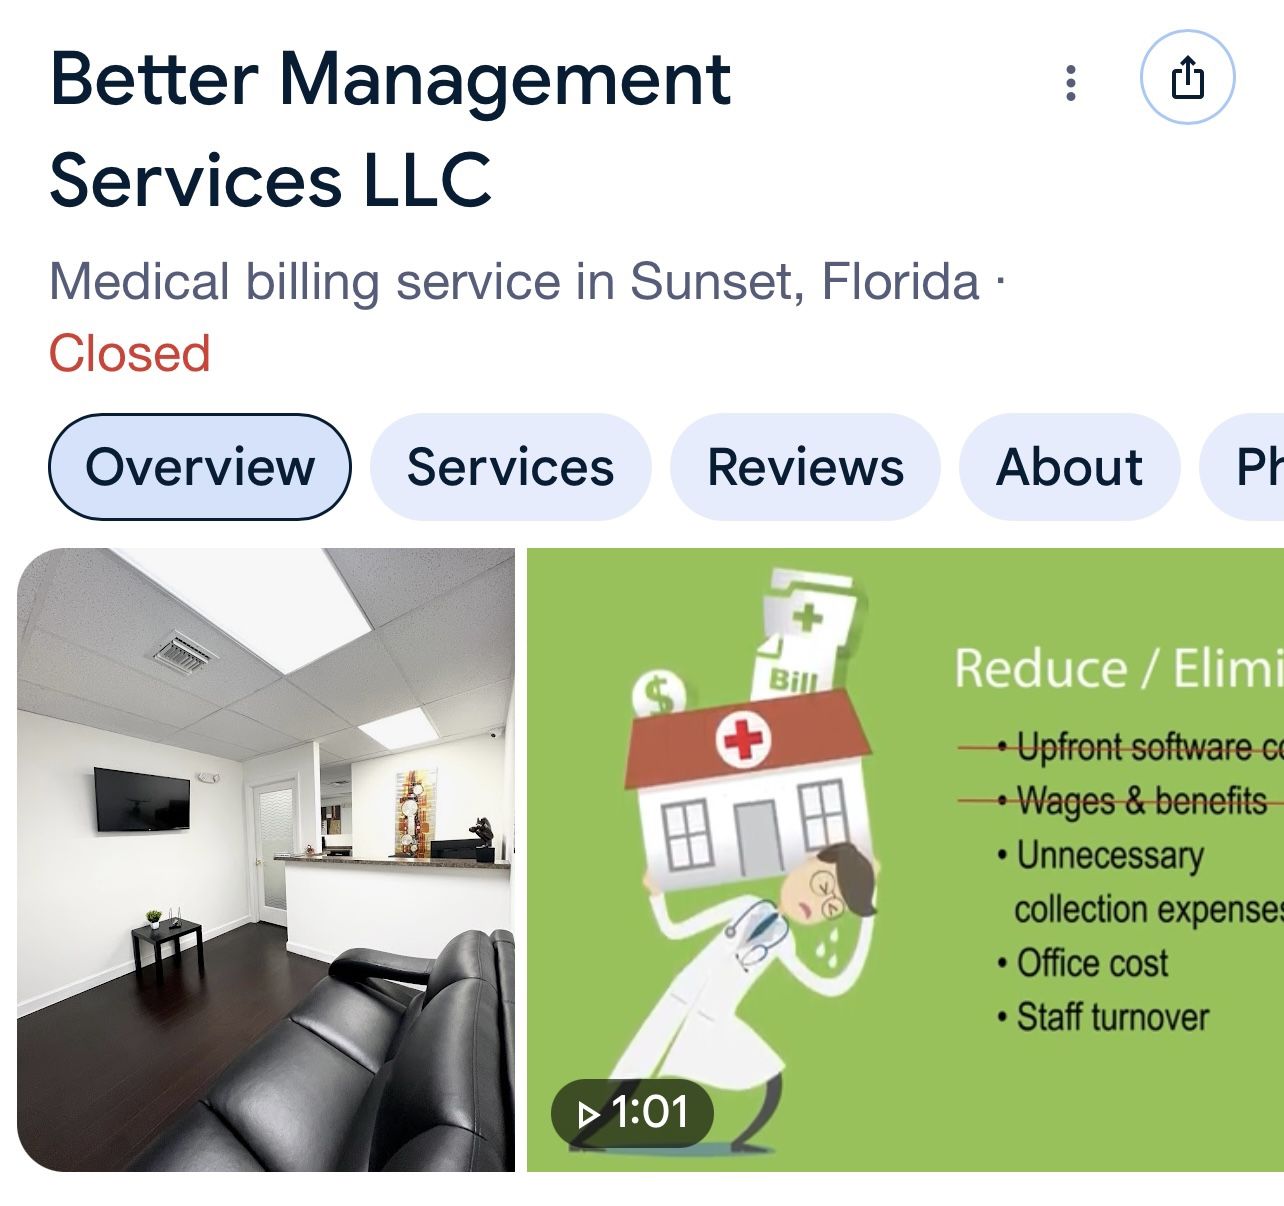
Task: Open the three-dot more options menu
Action: tap(1071, 83)
